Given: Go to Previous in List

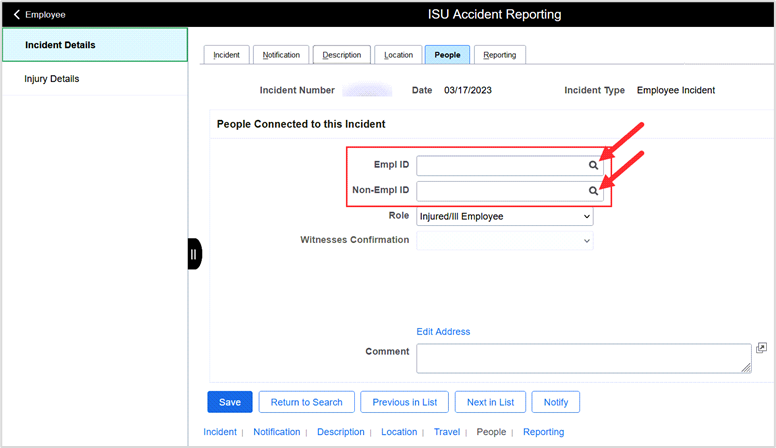Looking at the screenshot, I should pyautogui.click(x=404, y=402).
